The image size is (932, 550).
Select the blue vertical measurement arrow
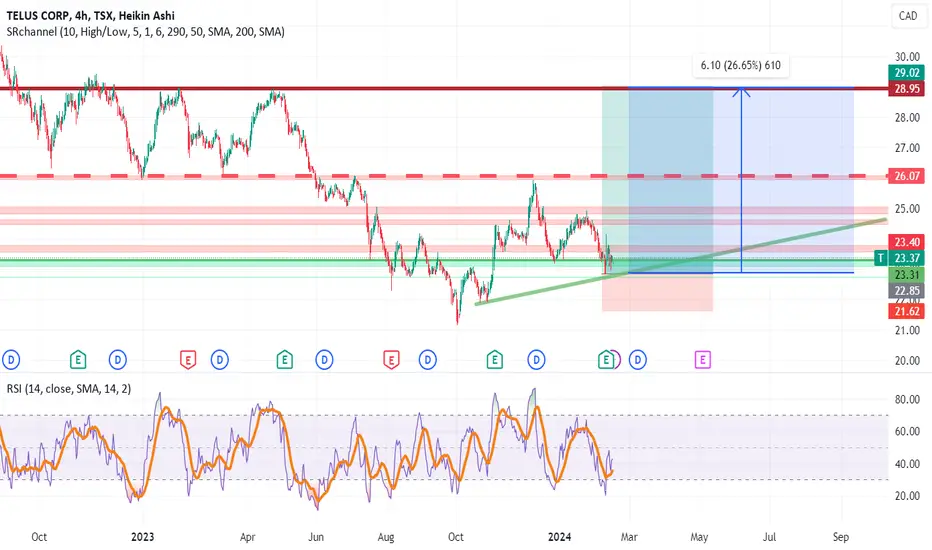point(741,178)
